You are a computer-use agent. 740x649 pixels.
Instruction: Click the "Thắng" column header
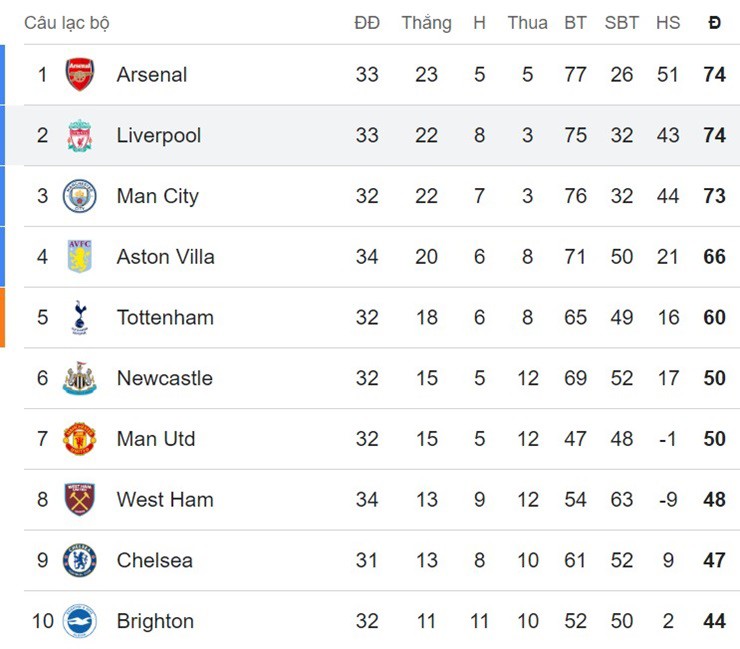tap(427, 23)
